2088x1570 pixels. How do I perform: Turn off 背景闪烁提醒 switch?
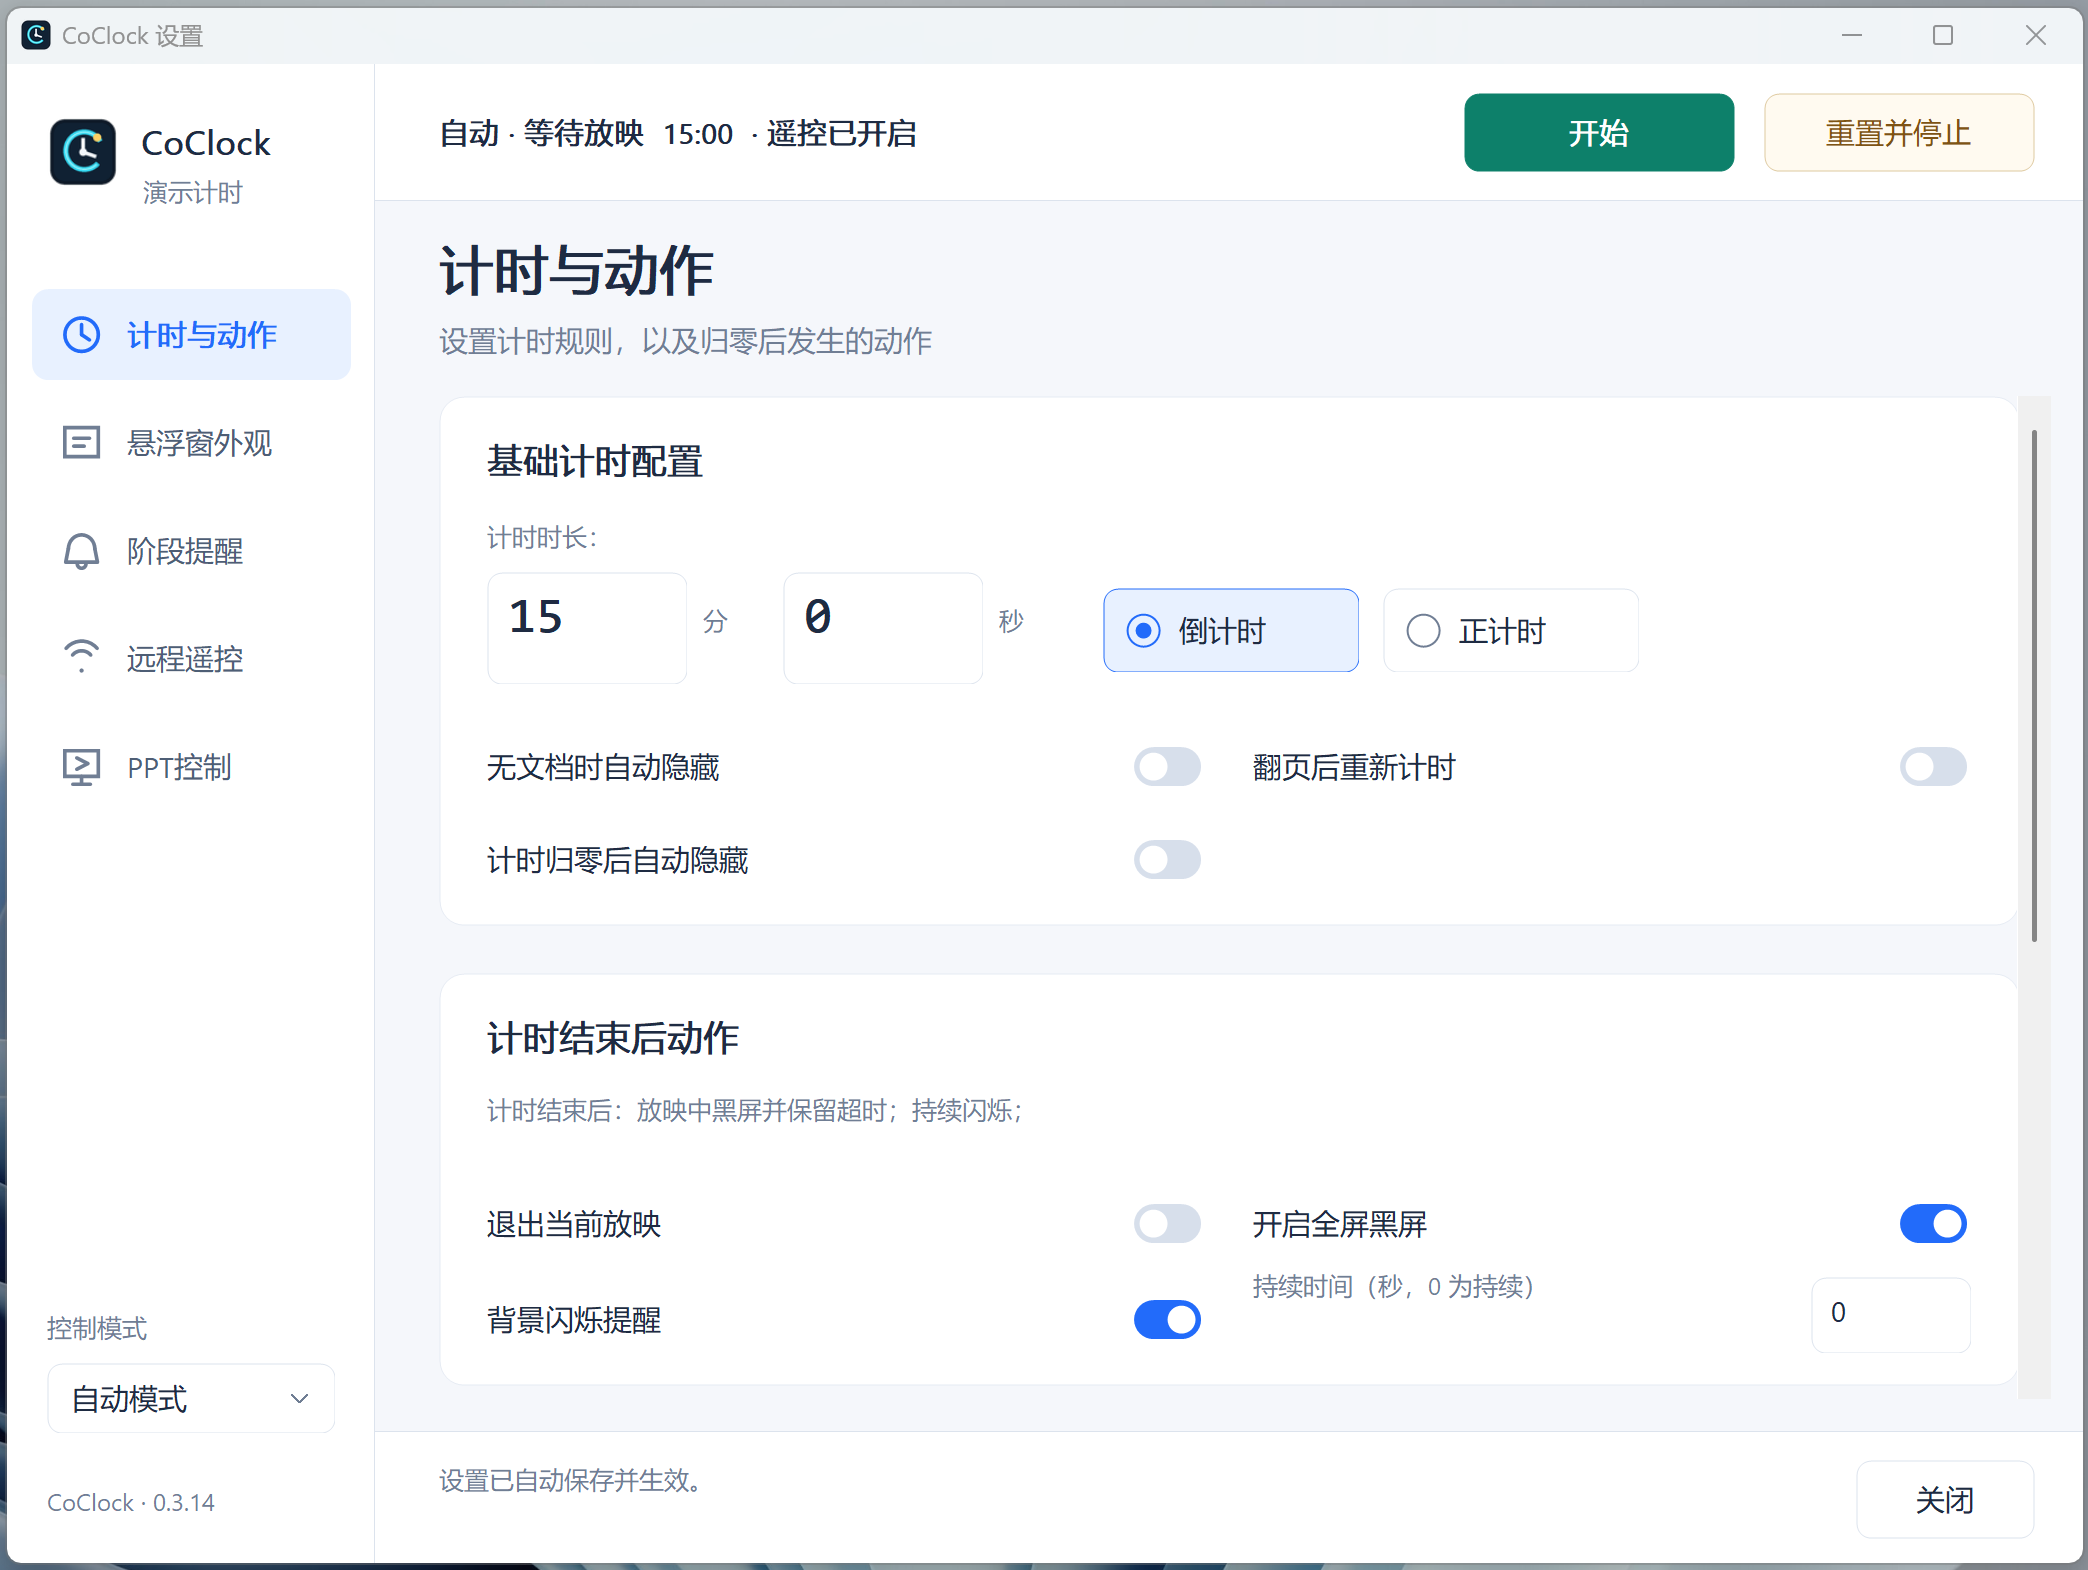[x=1167, y=1319]
